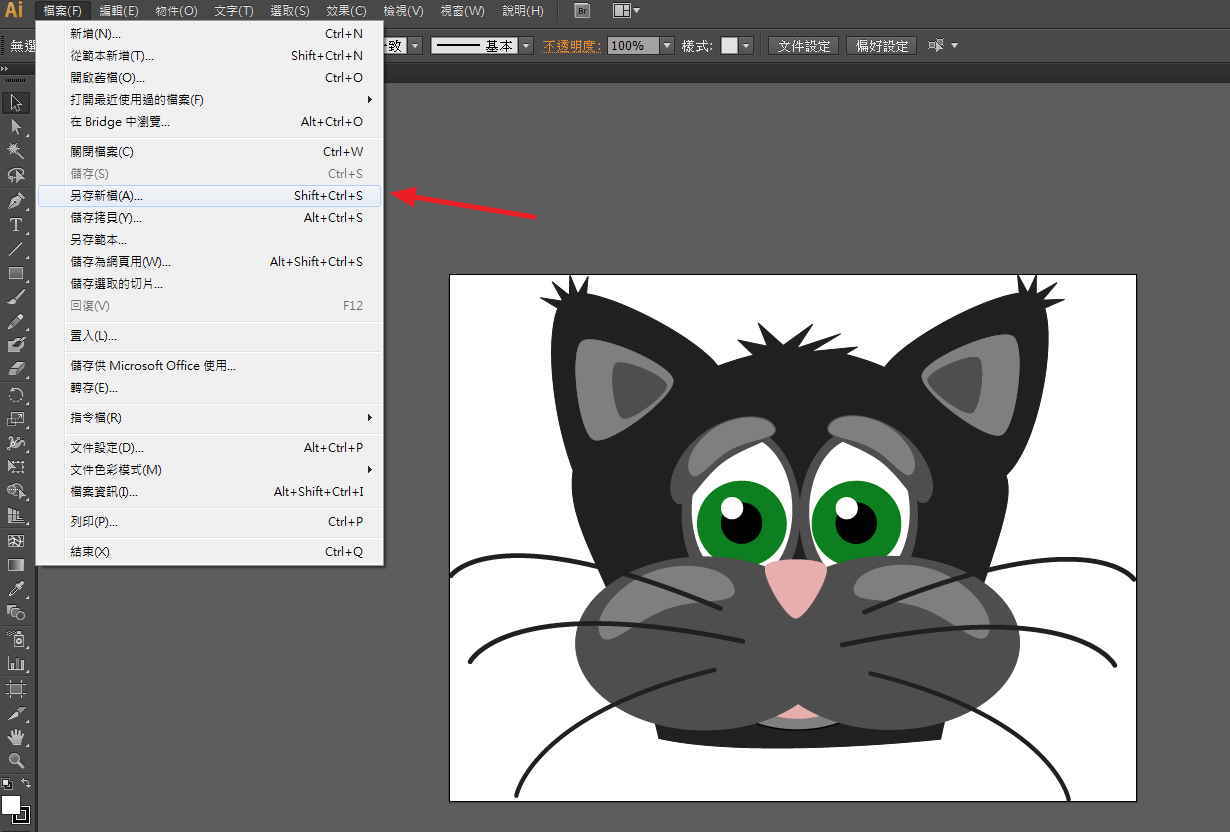Select the Pen tool in toolbar
The width and height of the screenshot is (1230, 832).
pos(16,200)
